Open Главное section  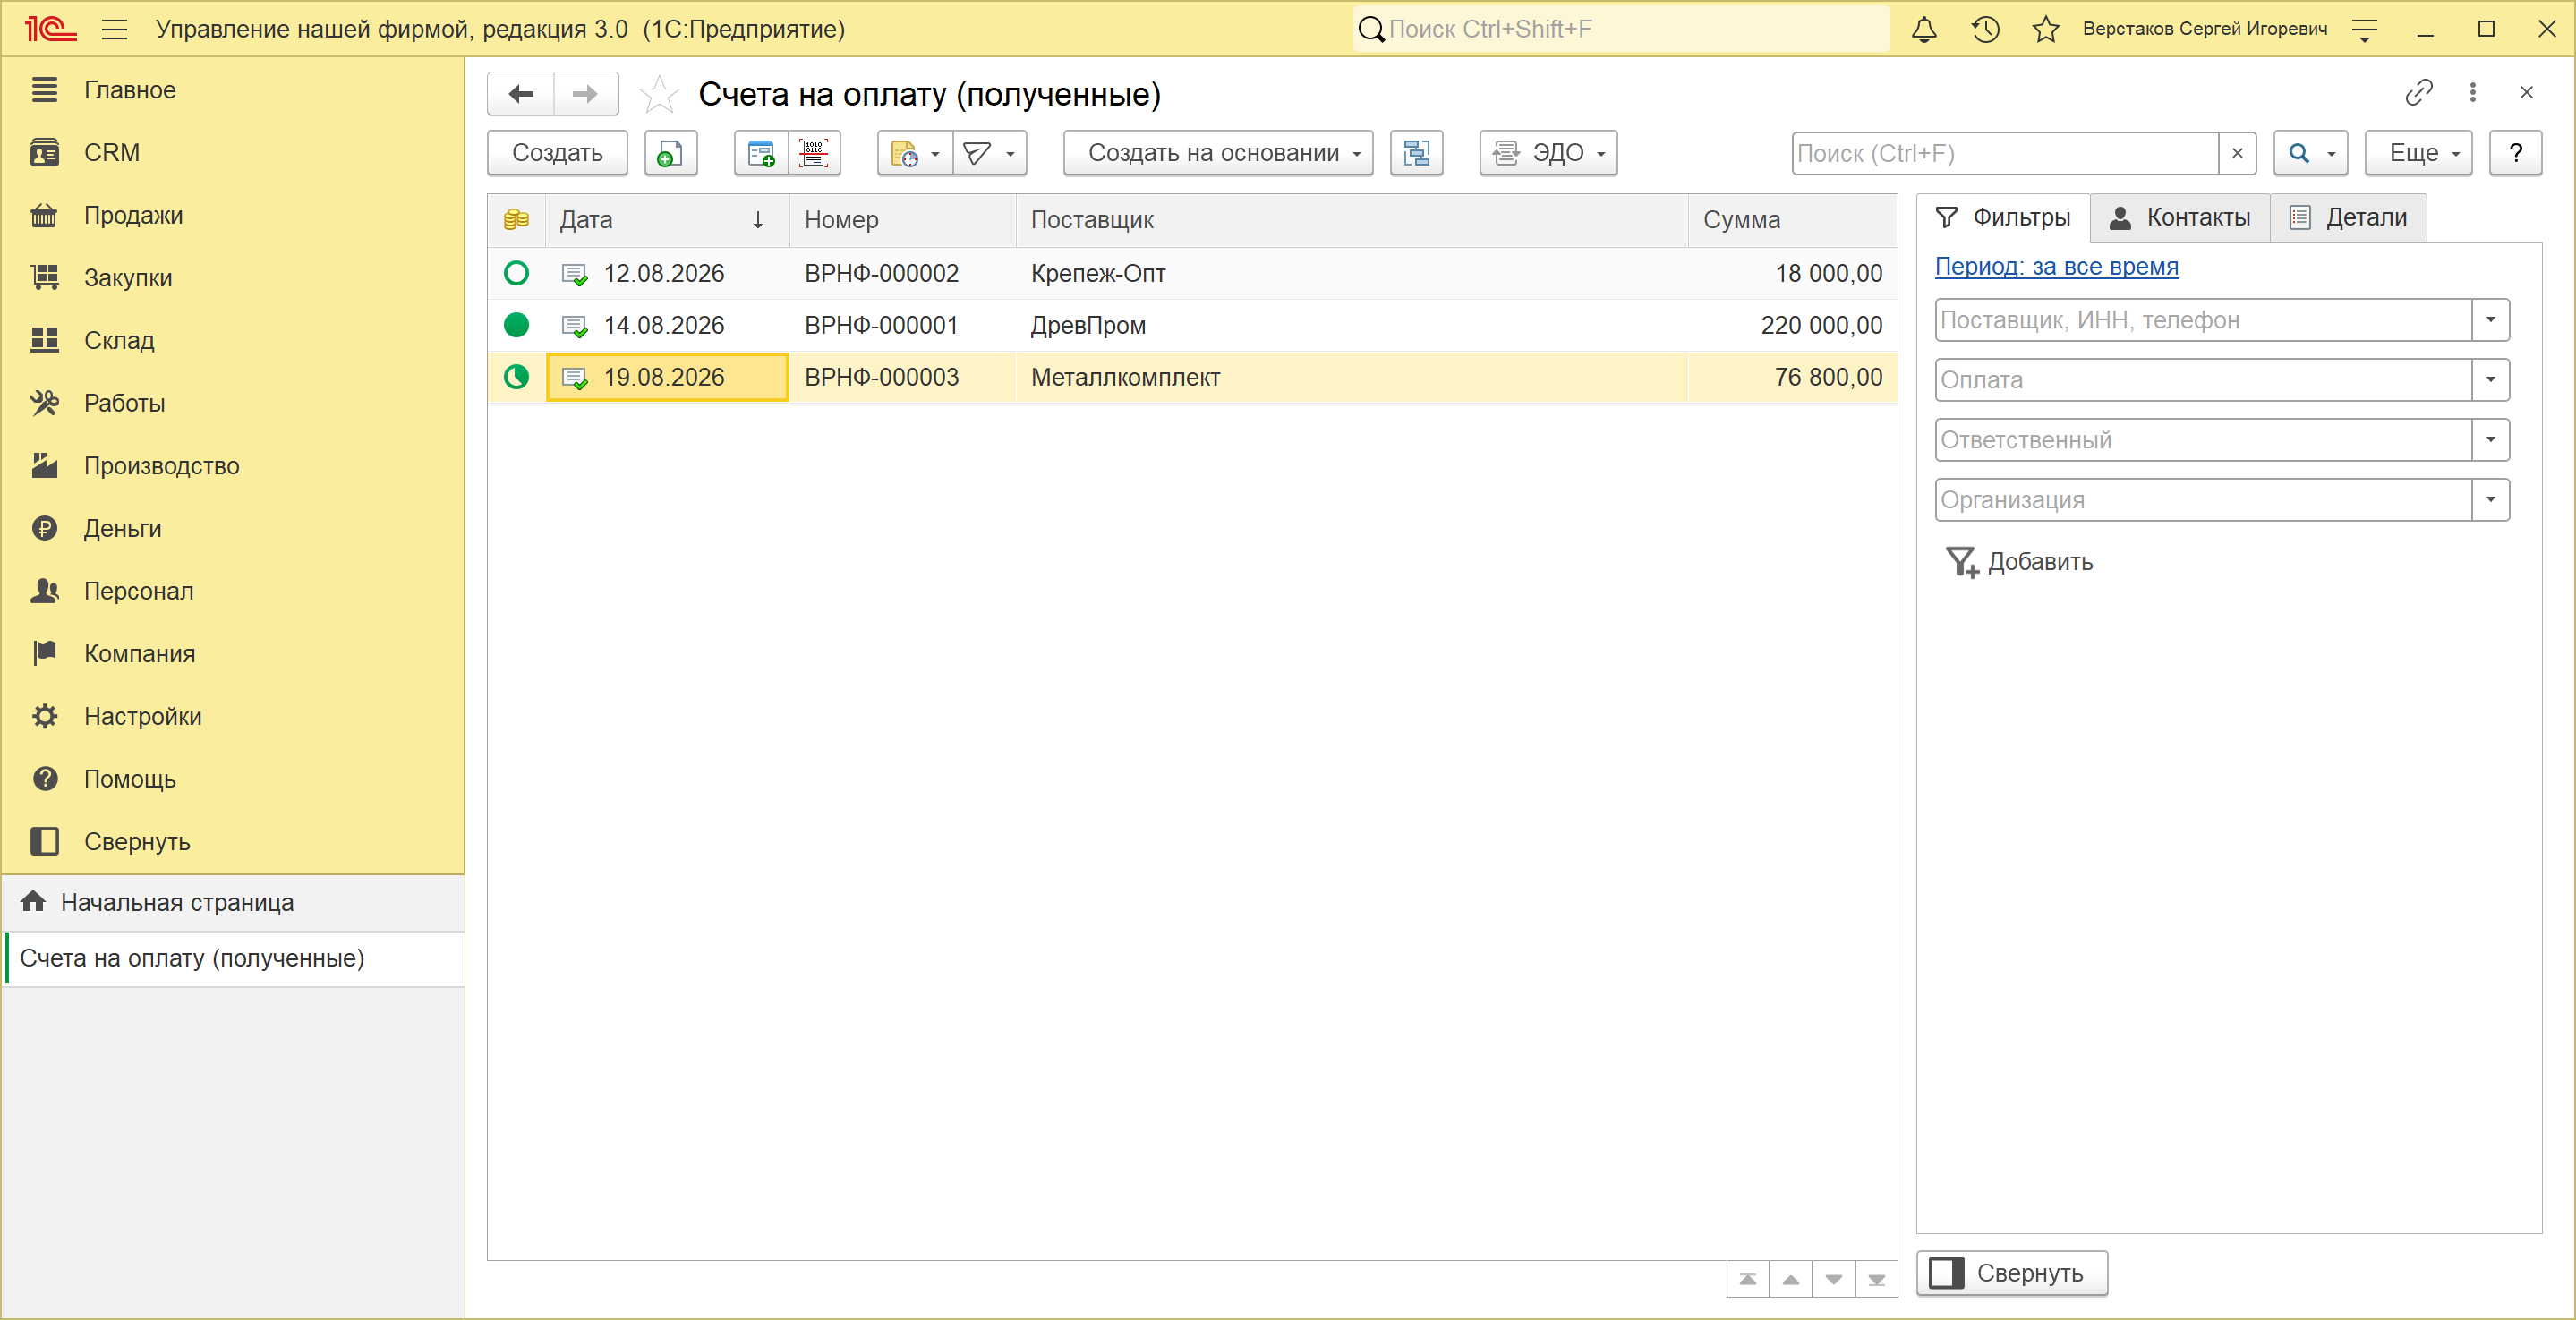point(130,90)
